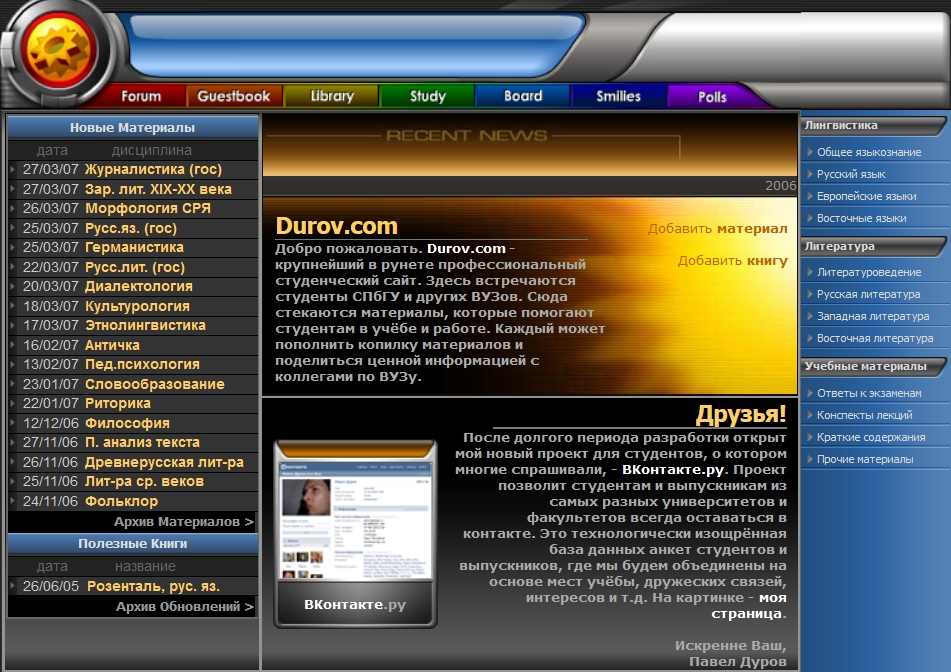The width and height of the screenshot is (951, 672).
Task: Click the 27/03/07 date beside Журналистика (гос)
Action: tap(51, 169)
